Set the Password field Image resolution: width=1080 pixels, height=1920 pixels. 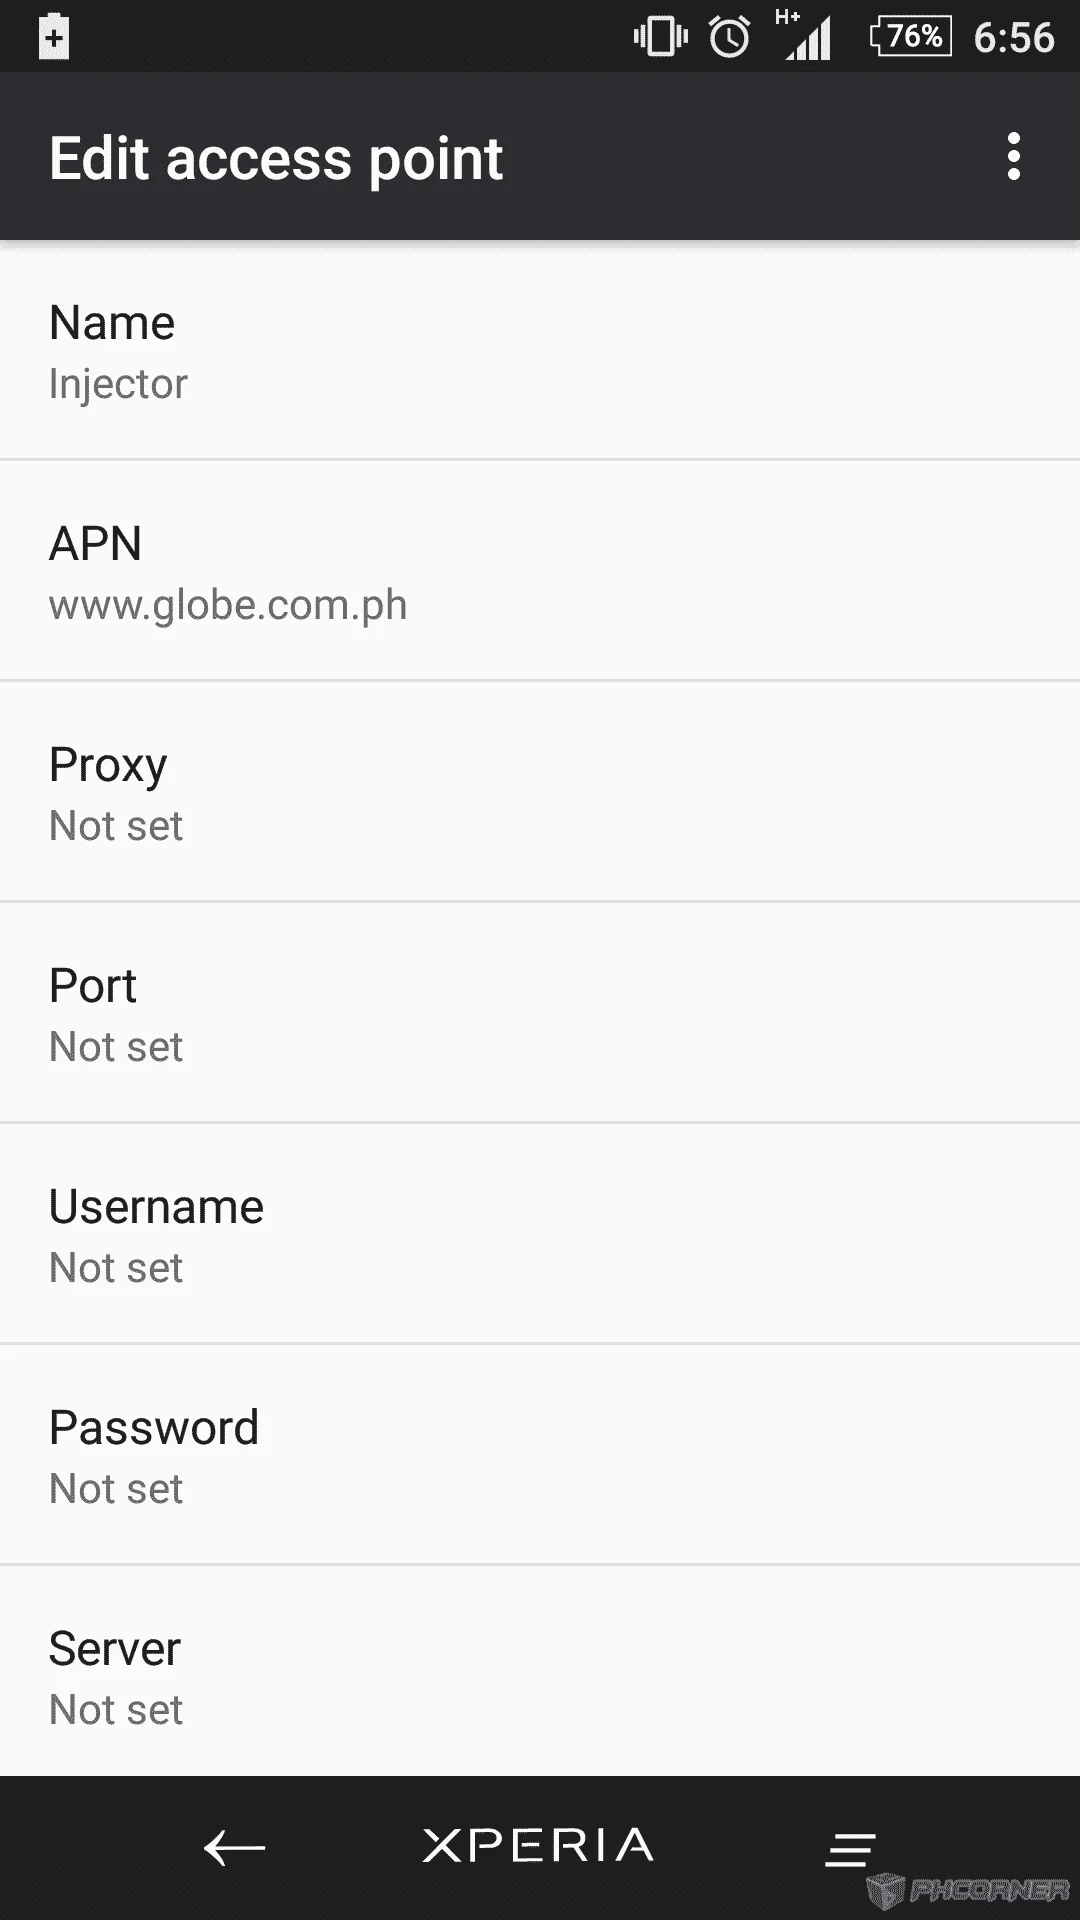click(x=540, y=1456)
